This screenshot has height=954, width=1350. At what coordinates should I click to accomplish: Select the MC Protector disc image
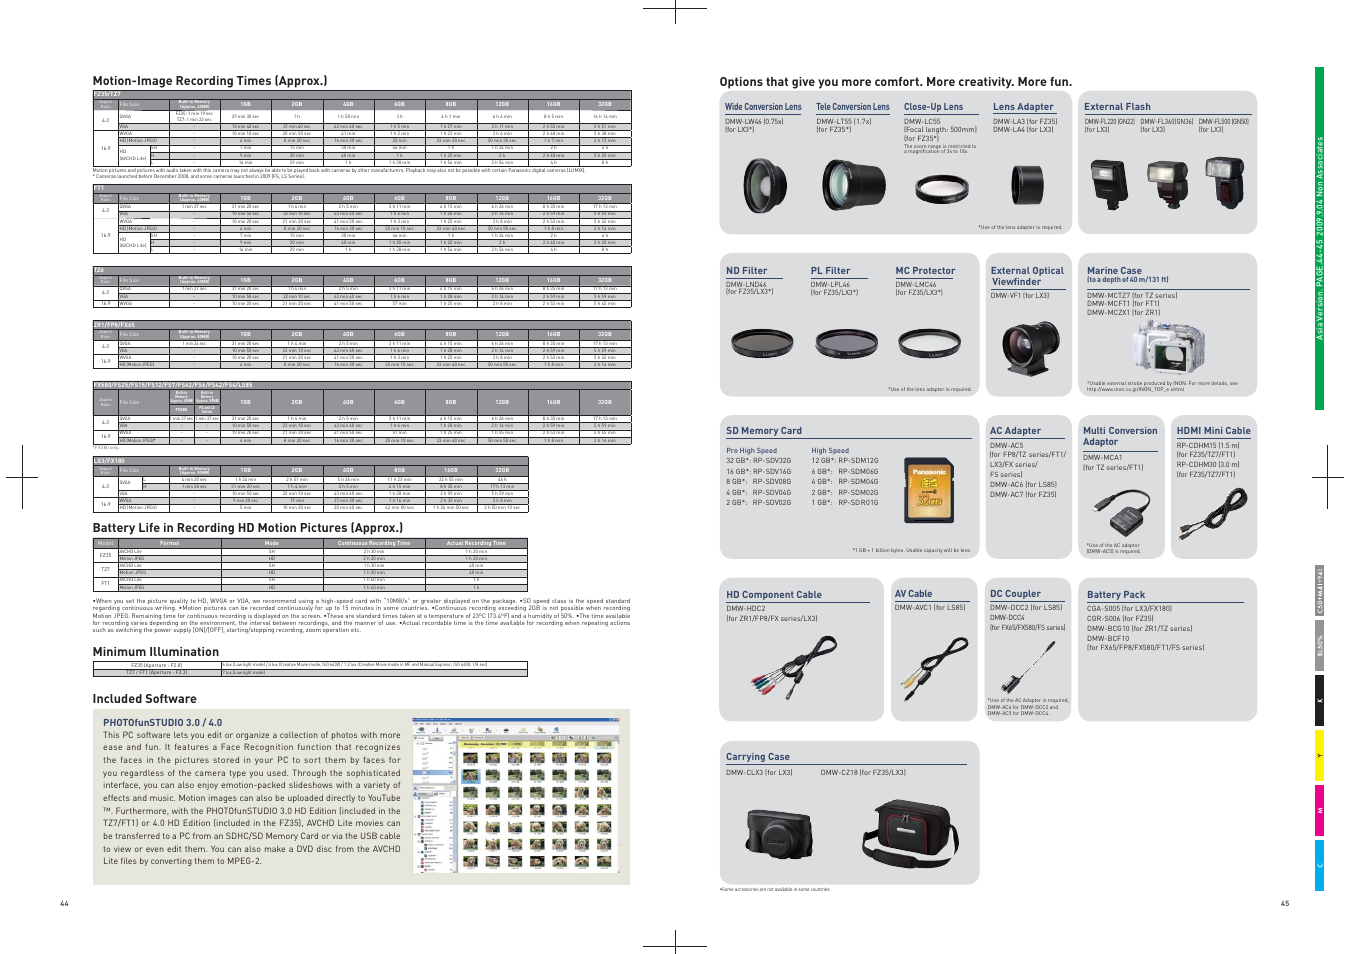[929, 344]
